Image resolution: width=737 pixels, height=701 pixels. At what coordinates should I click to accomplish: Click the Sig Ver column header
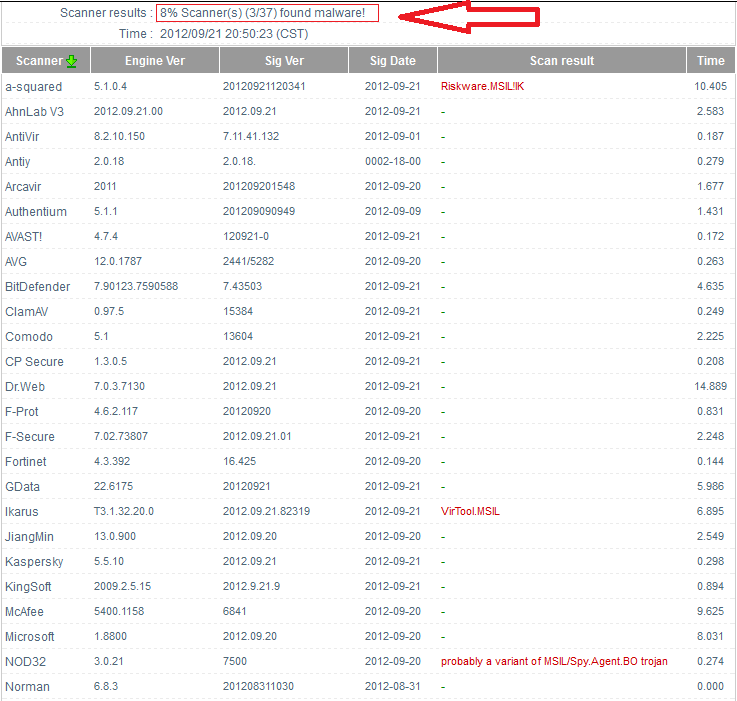[x=282, y=61]
